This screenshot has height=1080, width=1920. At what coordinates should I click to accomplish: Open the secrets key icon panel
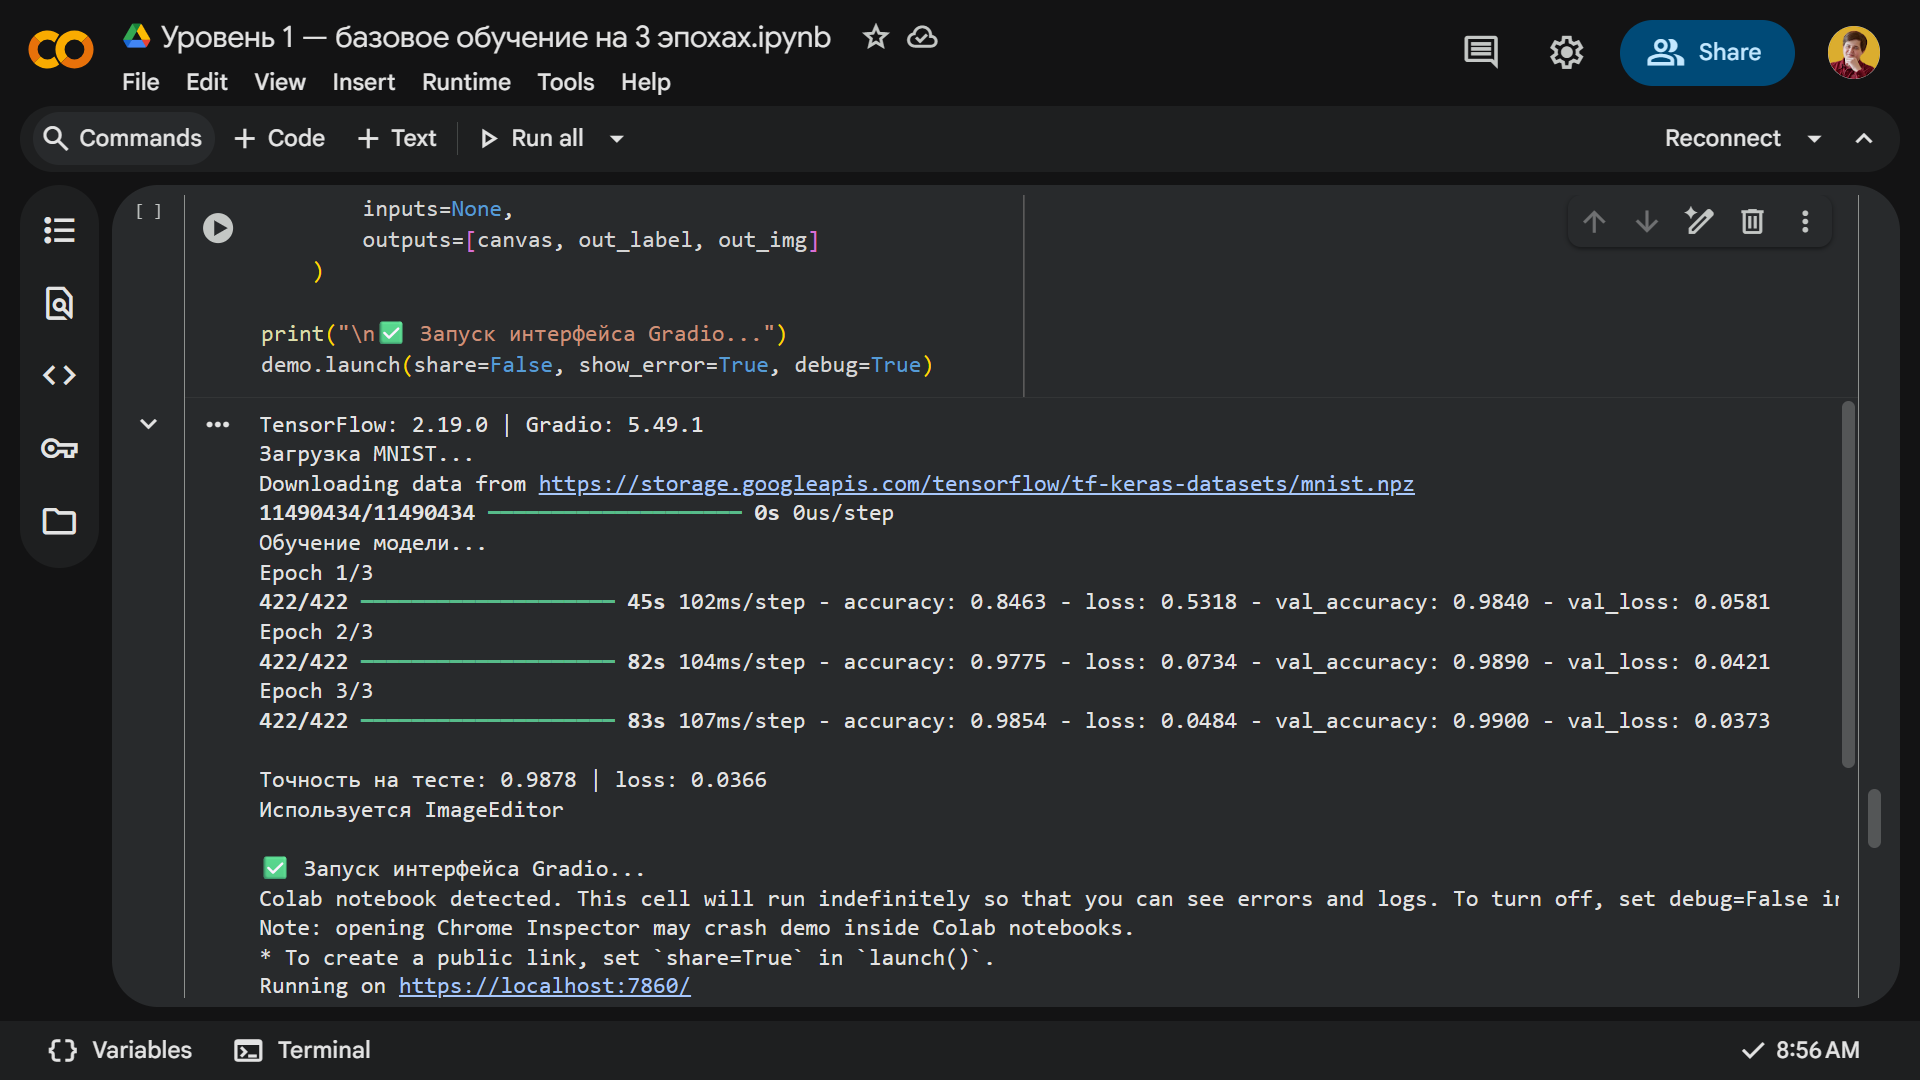click(59, 448)
